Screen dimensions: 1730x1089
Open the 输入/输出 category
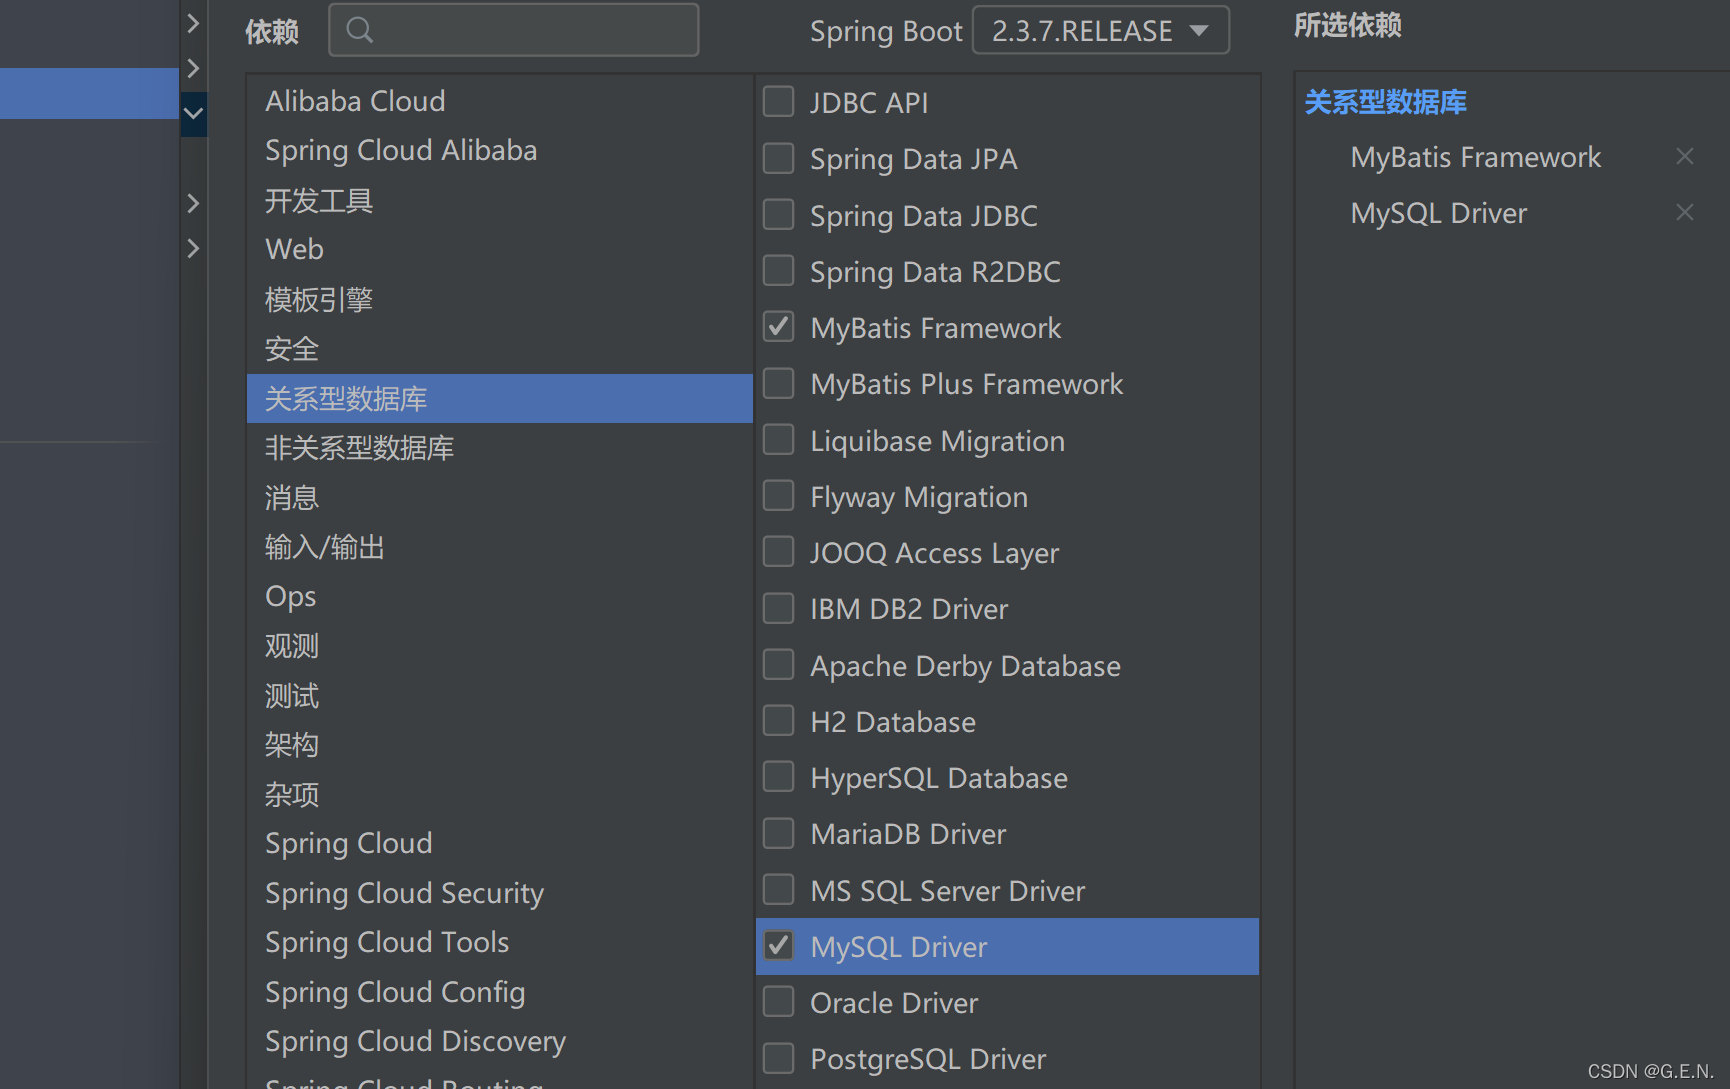click(499, 546)
